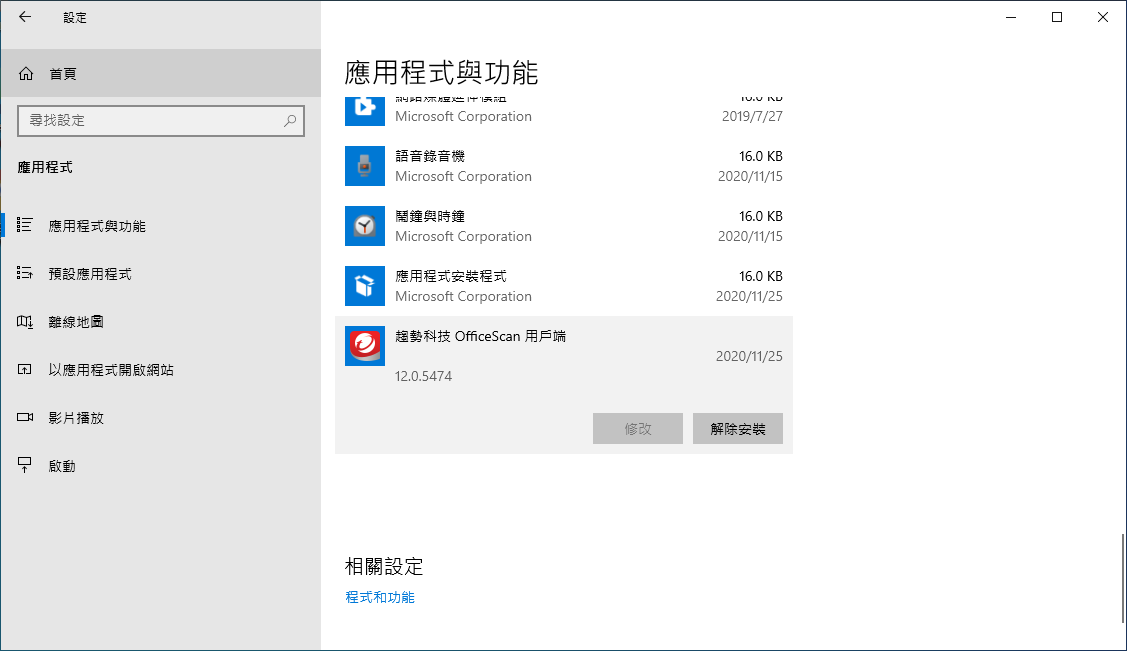Image resolution: width=1127 pixels, height=651 pixels.
Task: Click the back arrow in Settings
Action: (25, 17)
